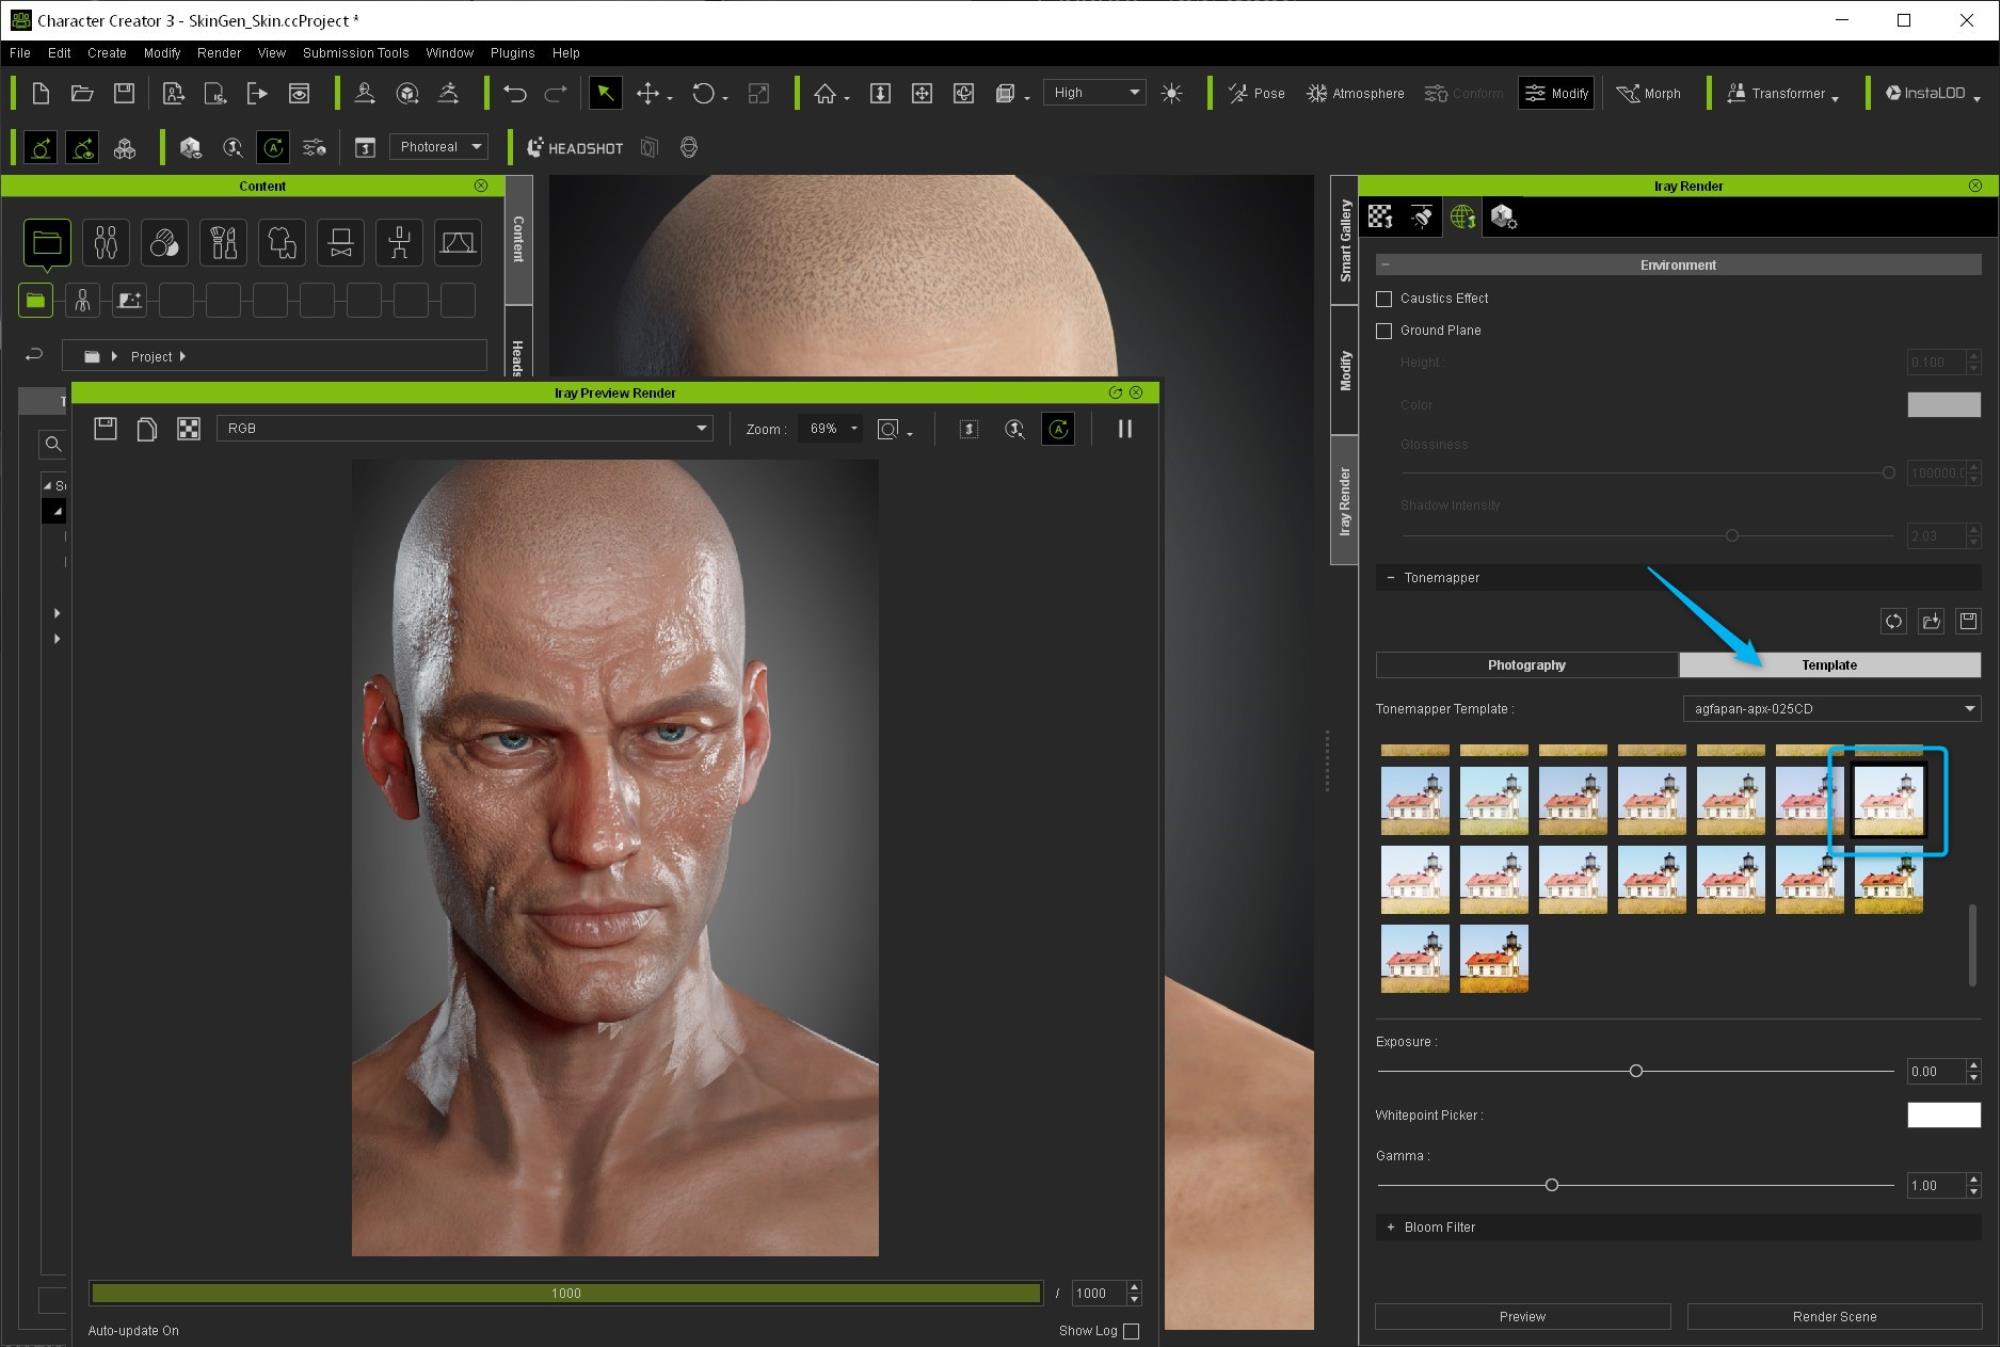The image size is (2000, 1347).
Task: Click the Iray auto-render icon in preview toolbar
Action: coord(1058,429)
